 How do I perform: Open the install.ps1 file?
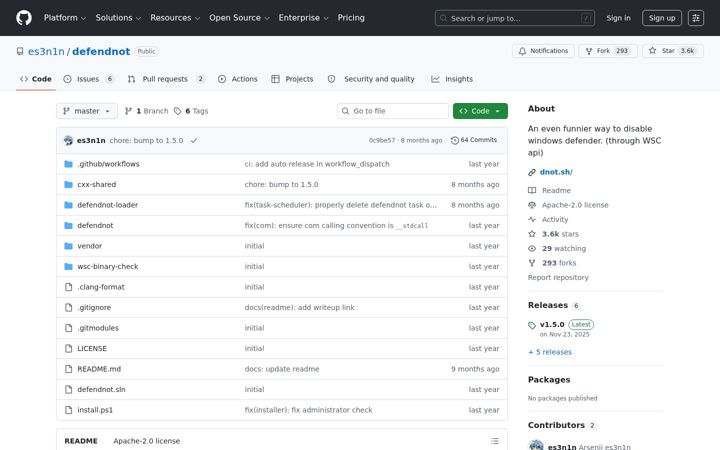point(95,410)
